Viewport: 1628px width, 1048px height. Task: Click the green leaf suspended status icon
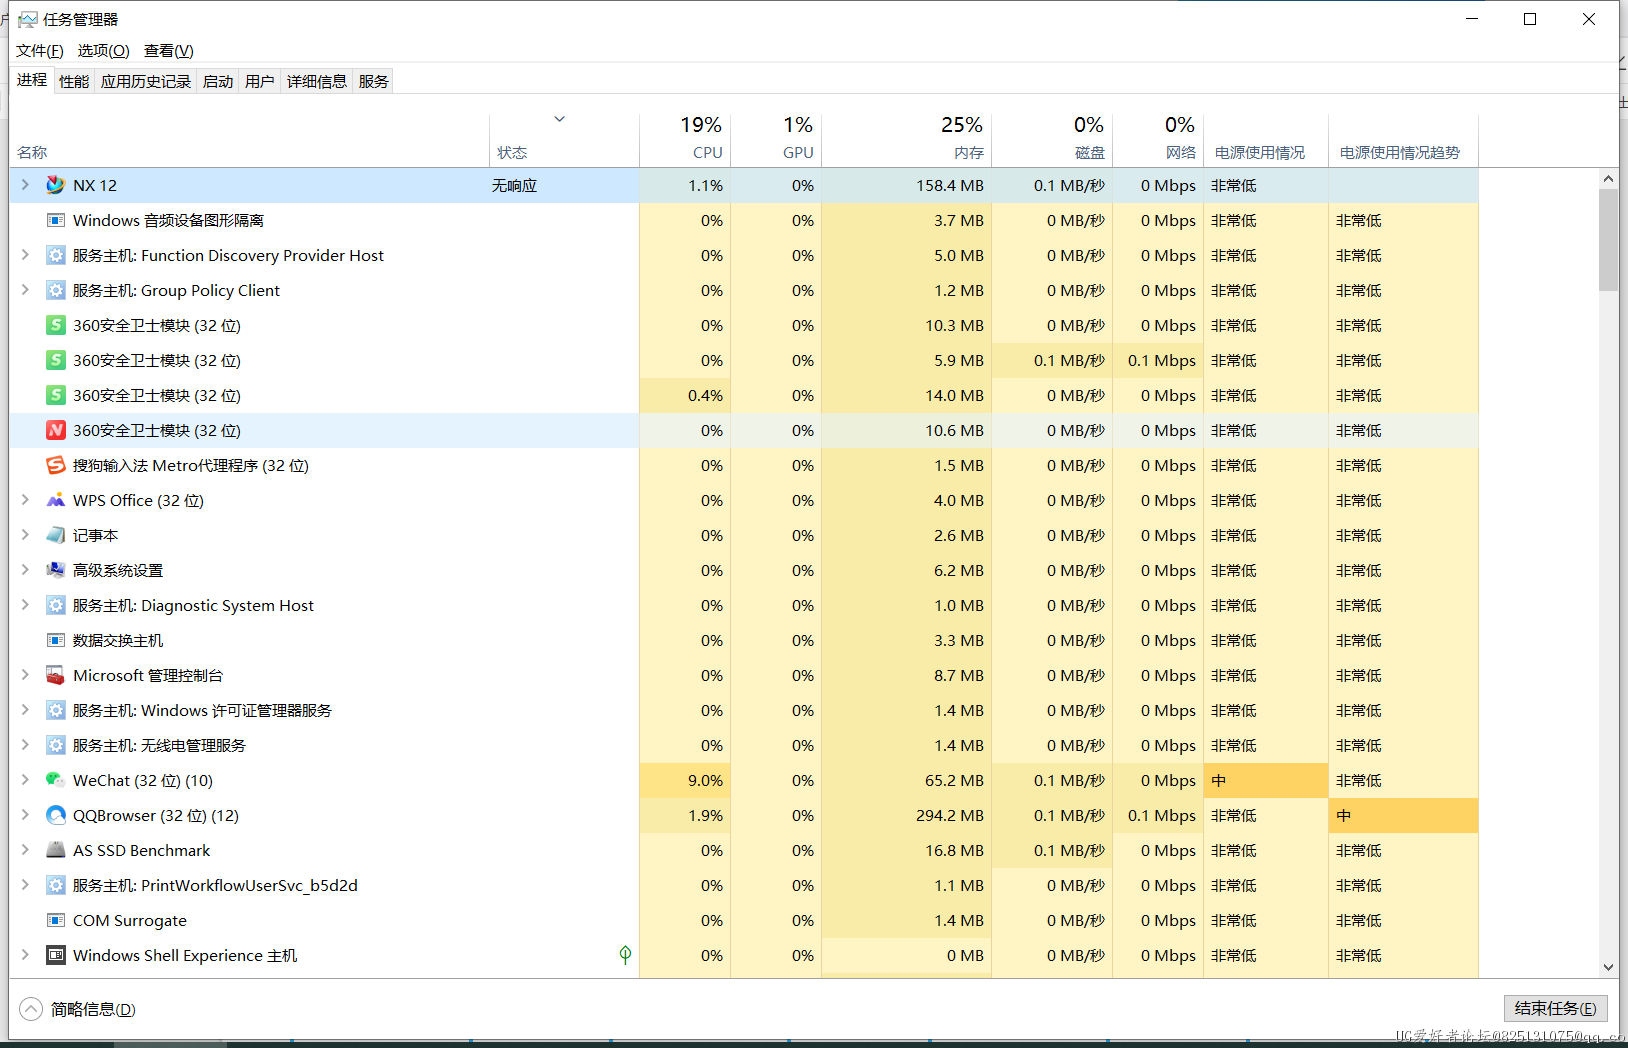click(625, 954)
